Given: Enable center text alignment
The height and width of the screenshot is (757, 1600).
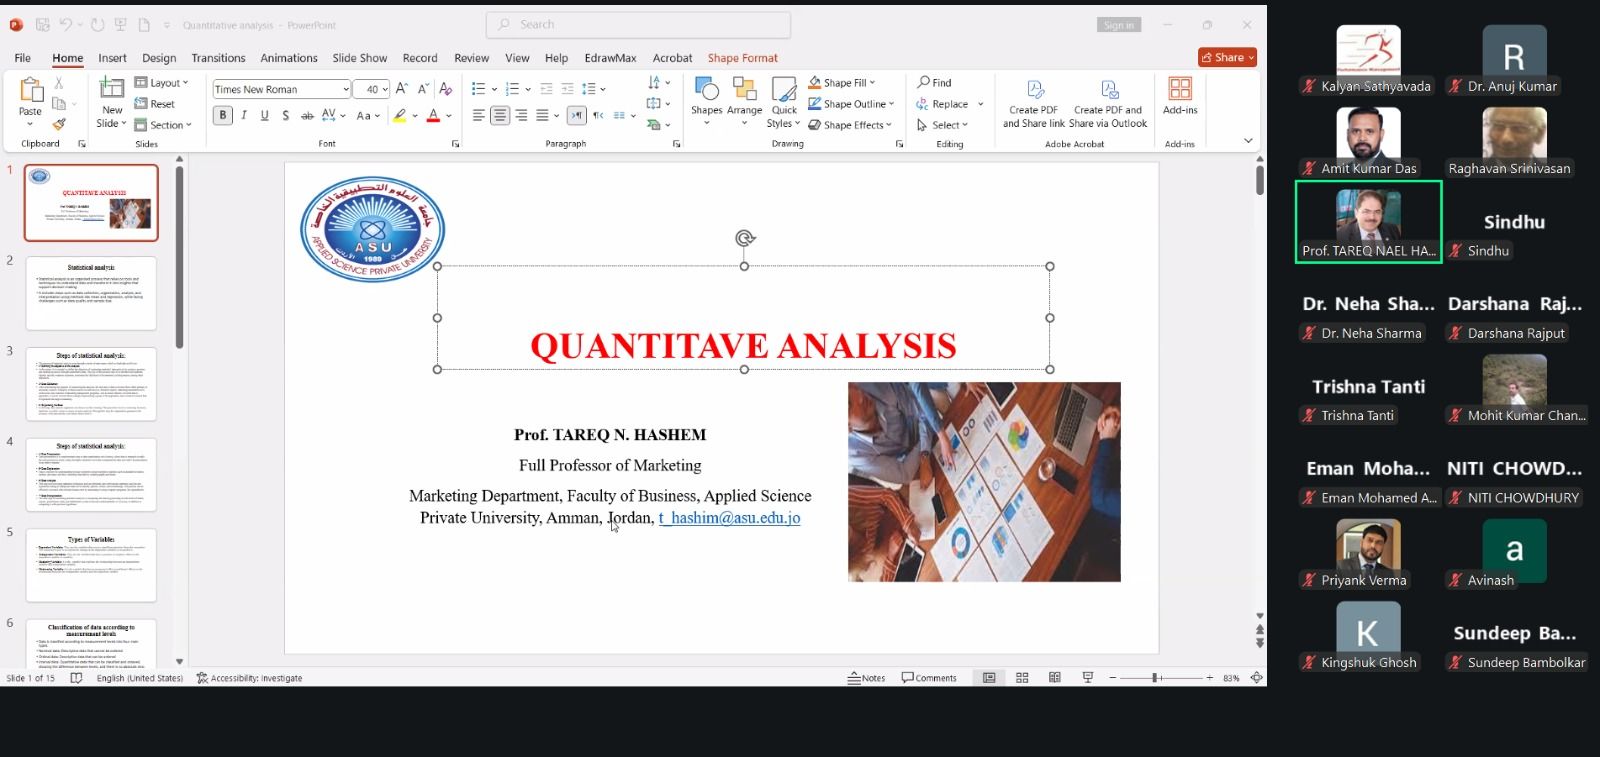Looking at the screenshot, I should point(499,116).
